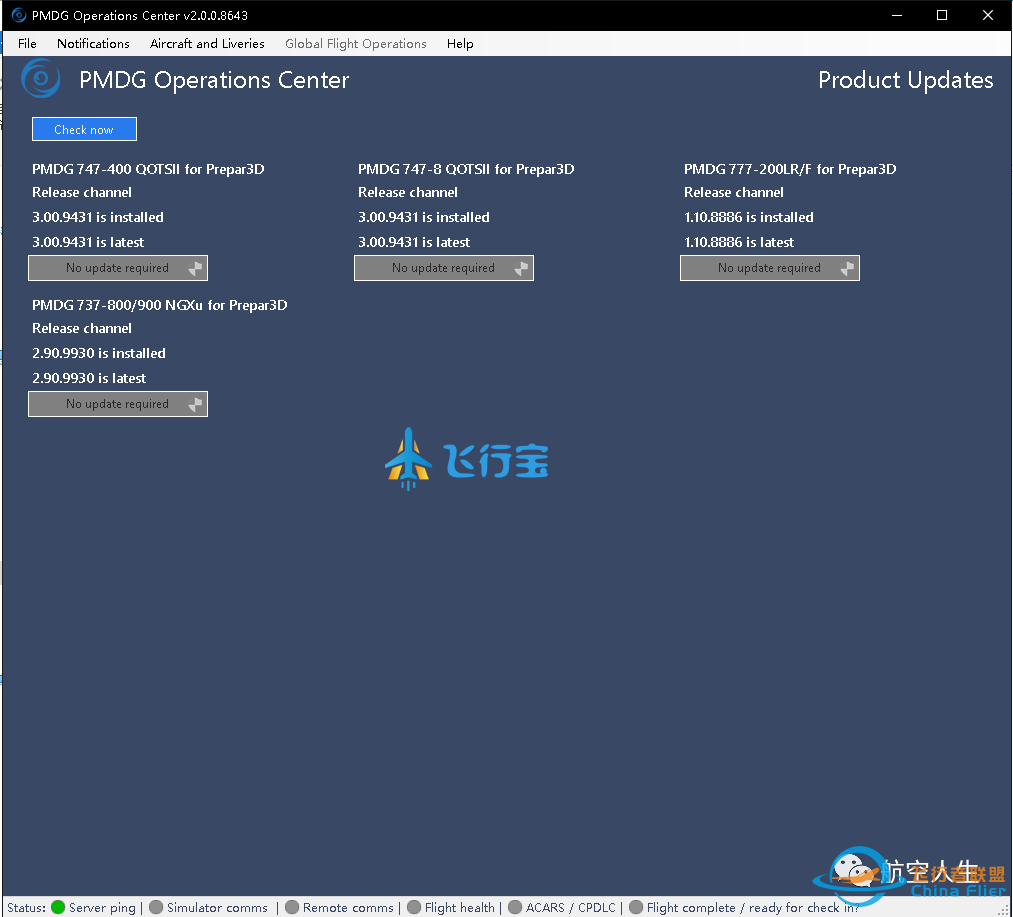Click the shield icon on 747-8 update button
Screen dimensions: 1013x917
tap(521, 268)
